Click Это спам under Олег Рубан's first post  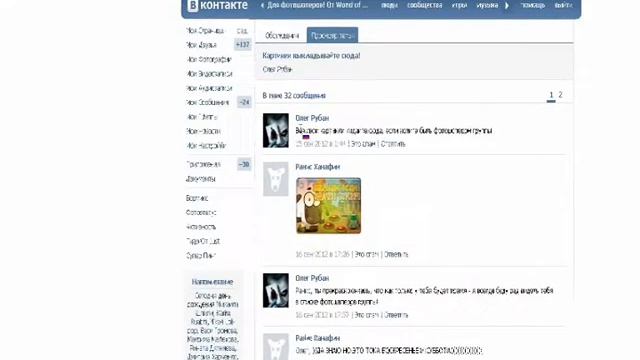pos(363,144)
